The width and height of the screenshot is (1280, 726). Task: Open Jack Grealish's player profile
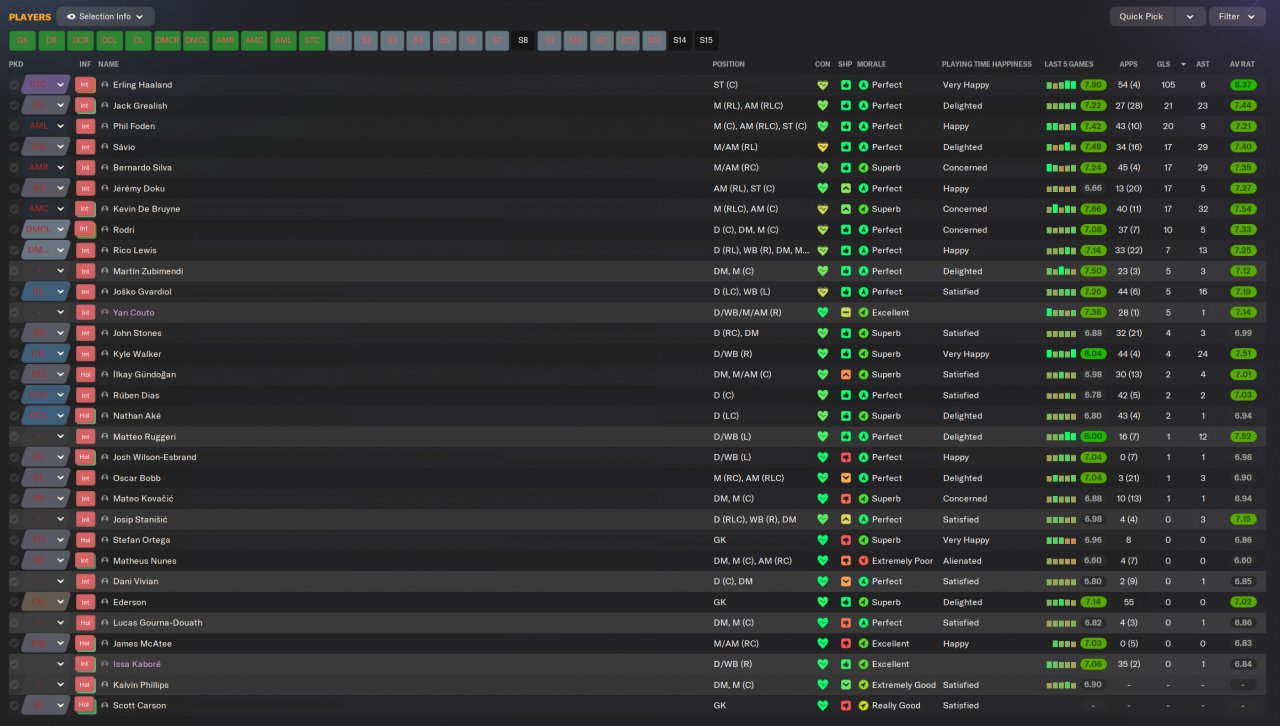pyautogui.click(x=140, y=106)
